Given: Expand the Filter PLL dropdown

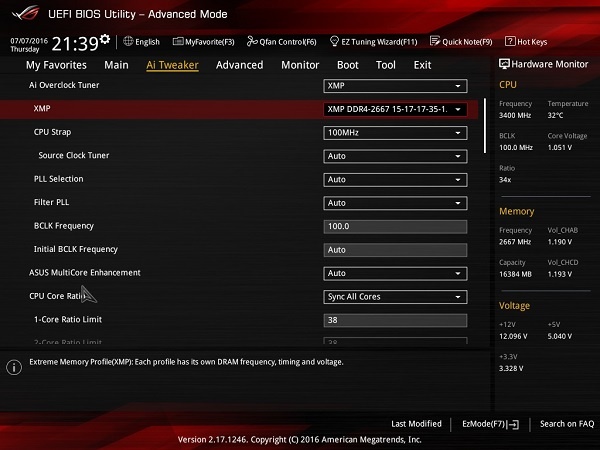Looking at the screenshot, I should point(395,203).
